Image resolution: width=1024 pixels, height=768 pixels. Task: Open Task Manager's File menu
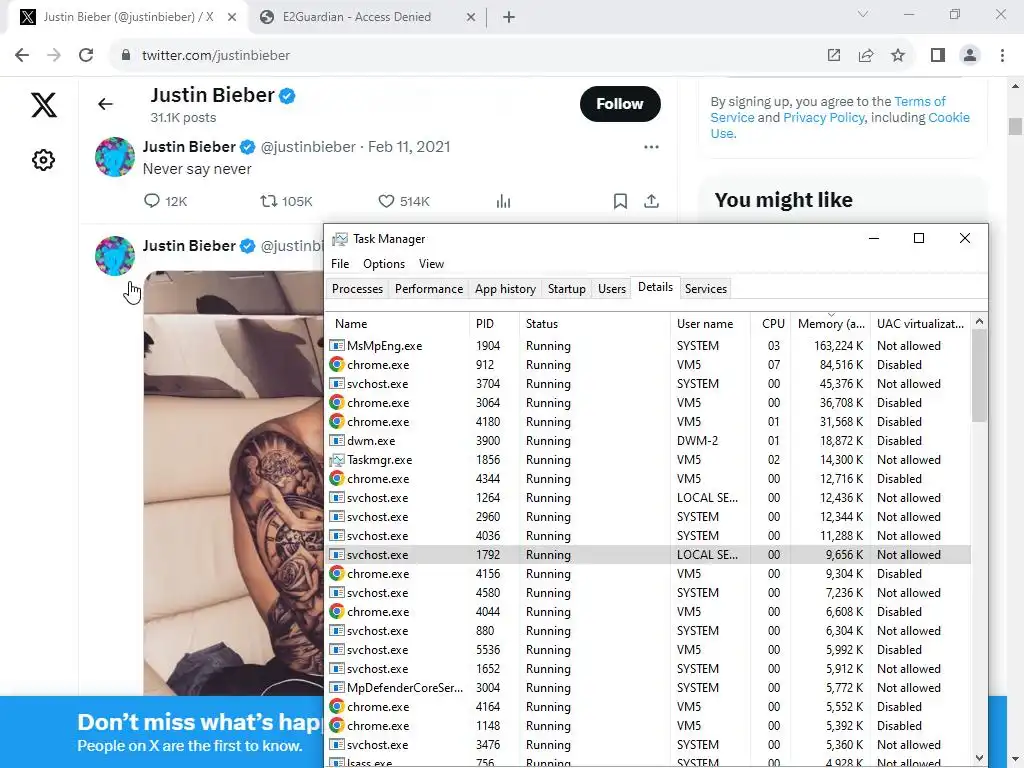click(x=340, y=264)
